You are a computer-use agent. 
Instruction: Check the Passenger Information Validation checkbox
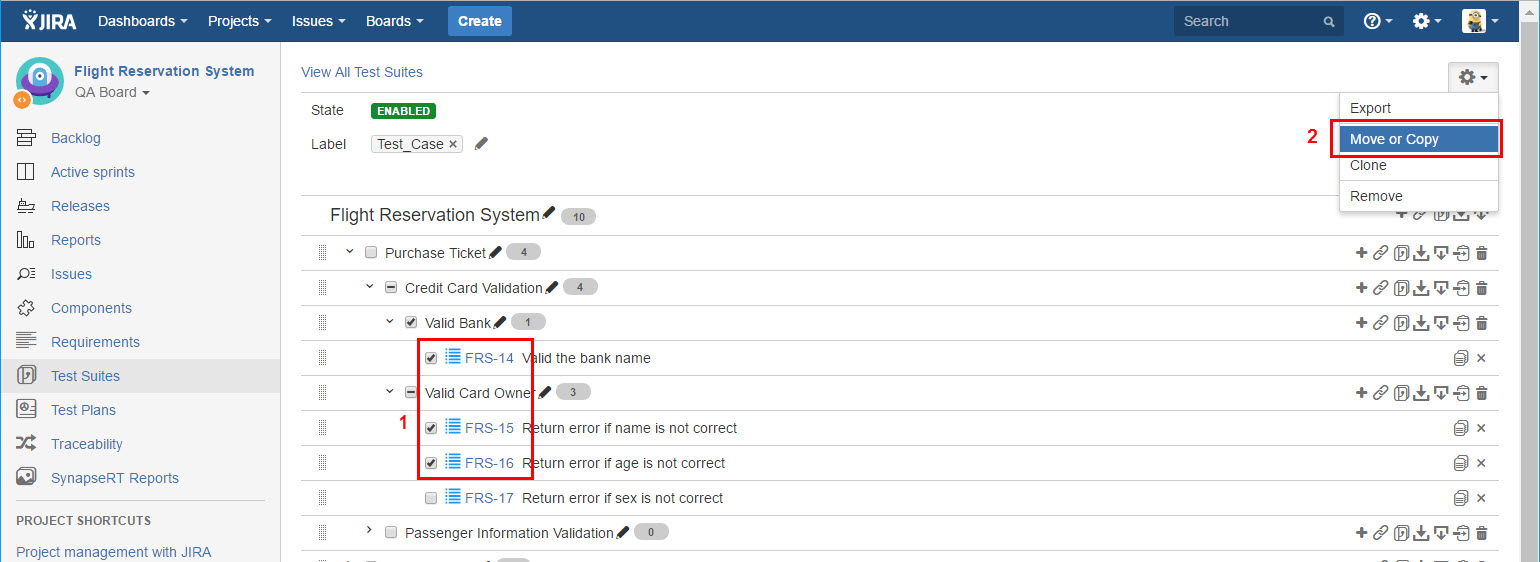[x=391, y=533]
